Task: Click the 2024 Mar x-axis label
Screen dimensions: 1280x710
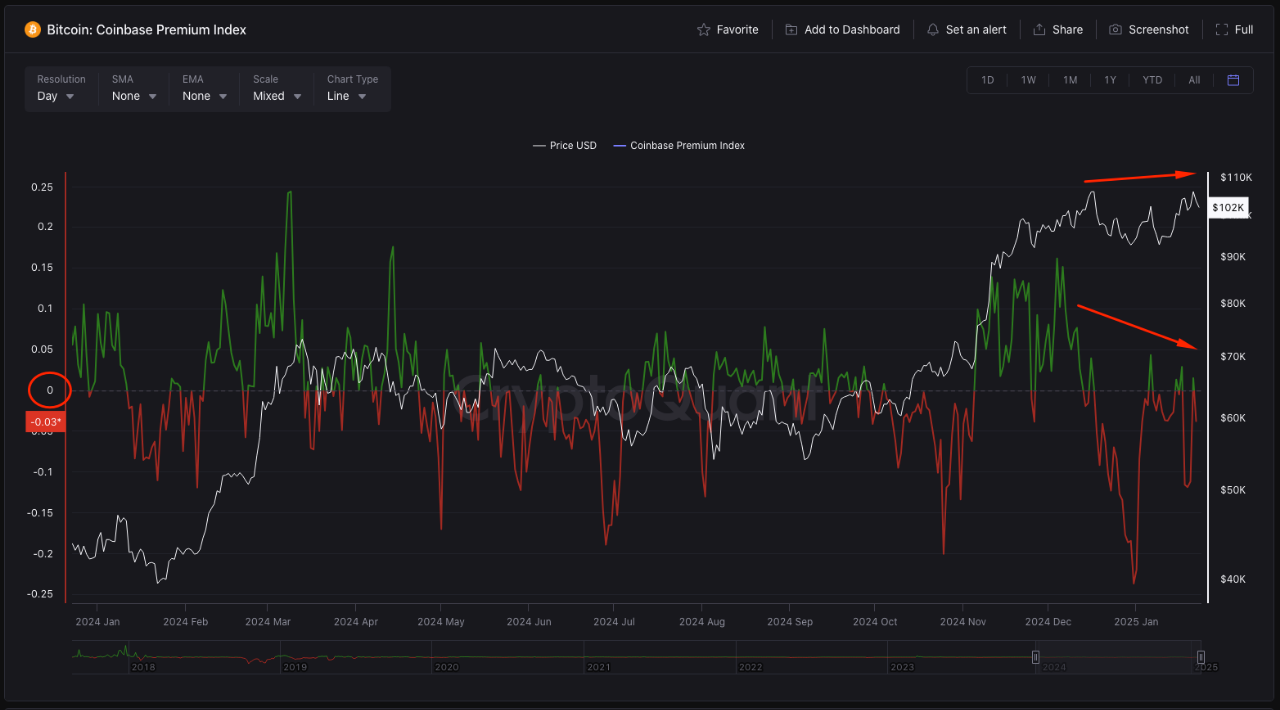Action: [x=268, y=621]
